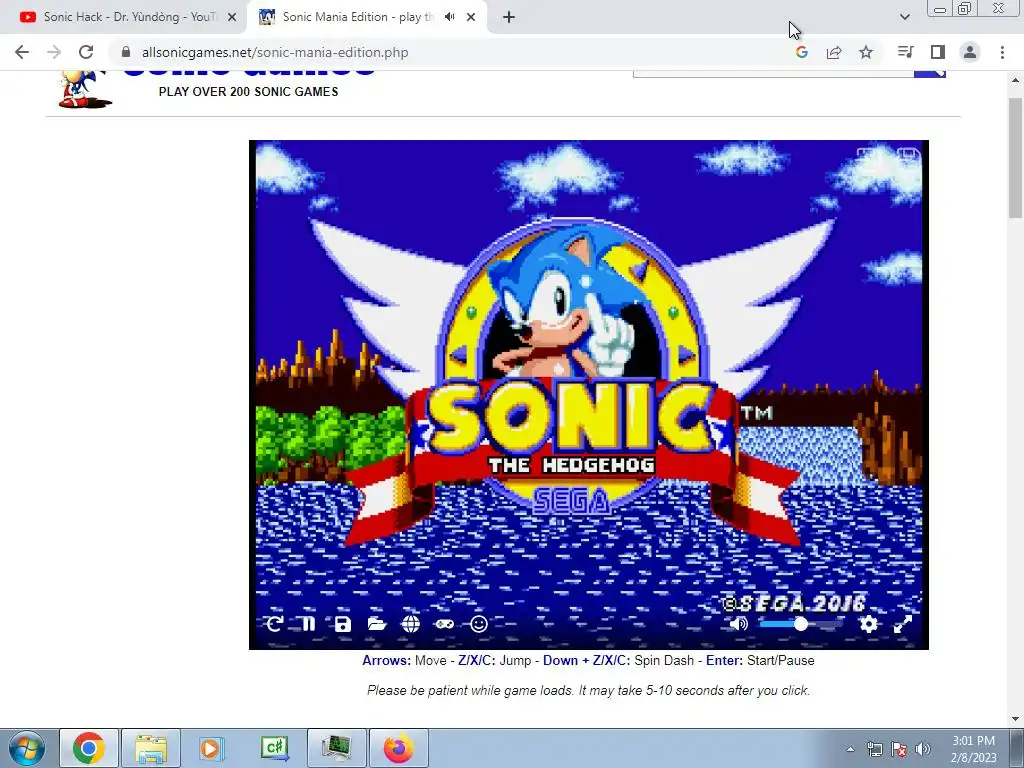Image resolution: width=1024 pixels, height=768 pixels.
Task: Open Chrome from the taskbar
Action: tap(89, 748)
